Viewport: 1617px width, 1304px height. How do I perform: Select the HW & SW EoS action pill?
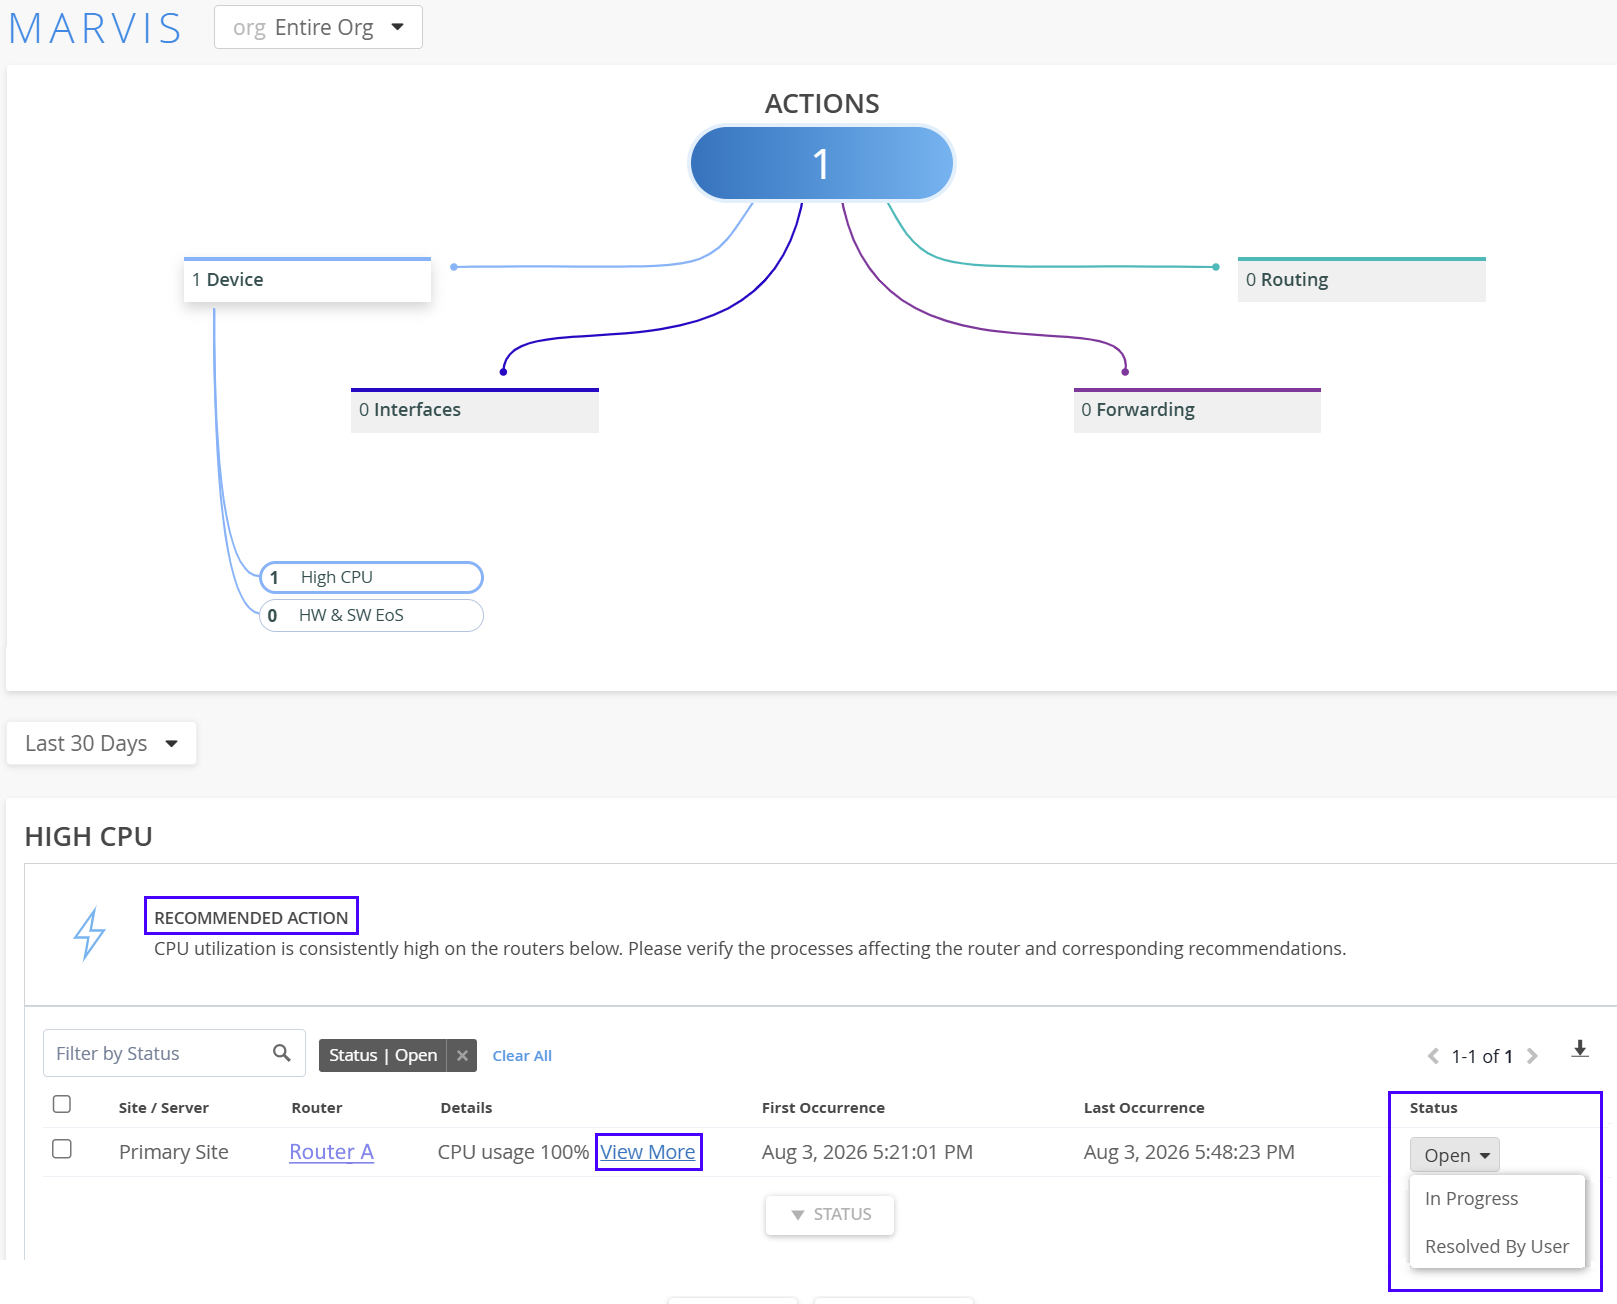tap(371, 615)
